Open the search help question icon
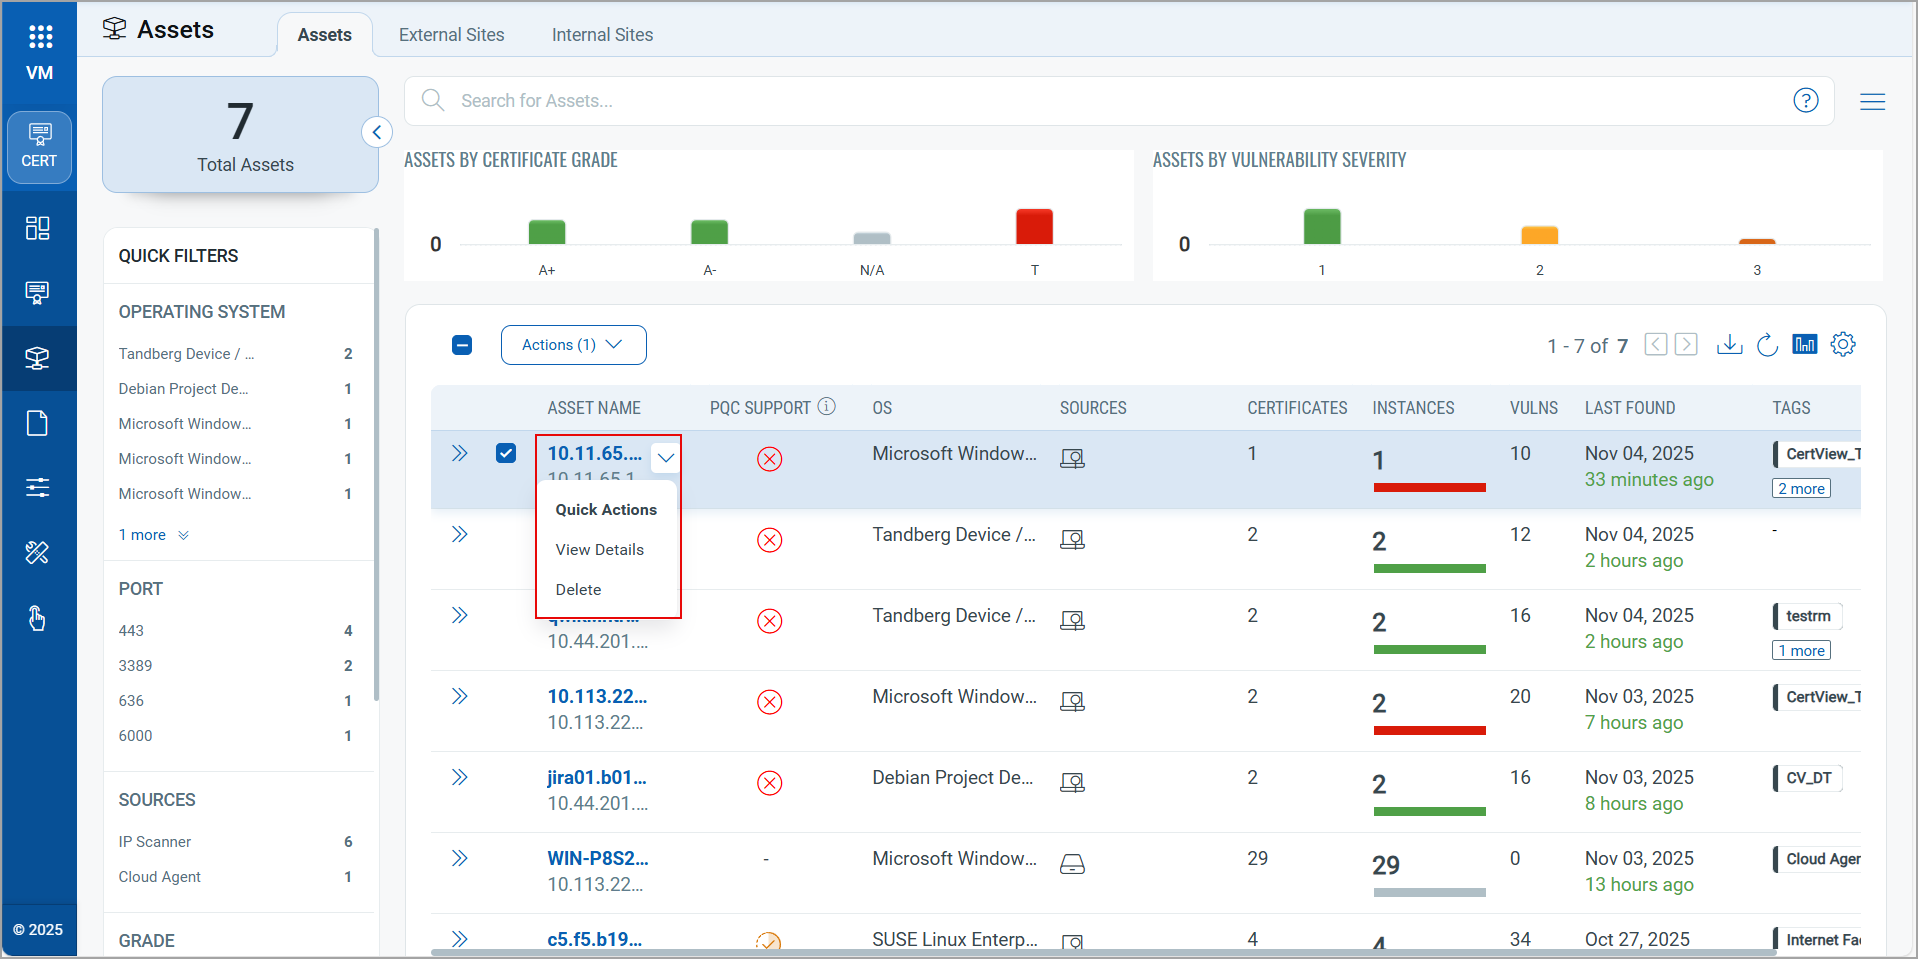The width and height of the screenshot is (1918, 959). click(x=1805, y=101)
